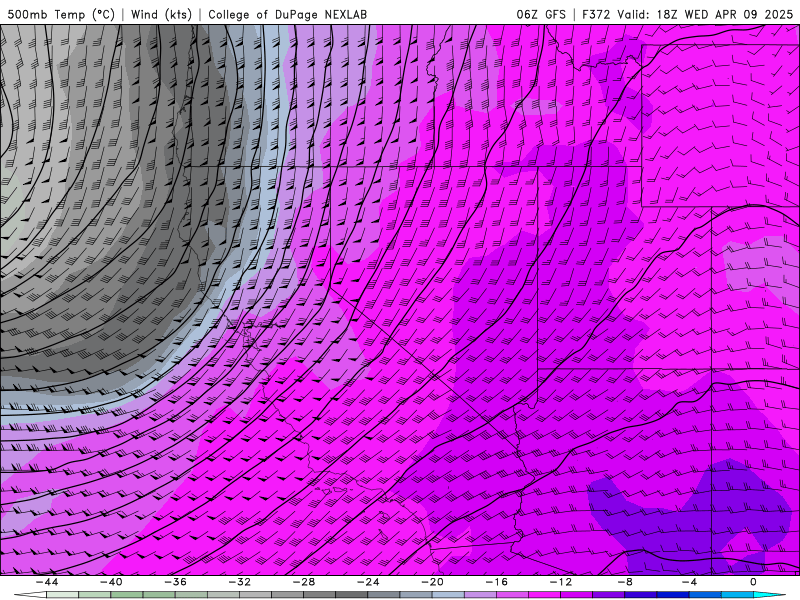The width and height of the screenshot is (800, 600).
Task: Click the -4 colorbar scale label
Action: 689,582
